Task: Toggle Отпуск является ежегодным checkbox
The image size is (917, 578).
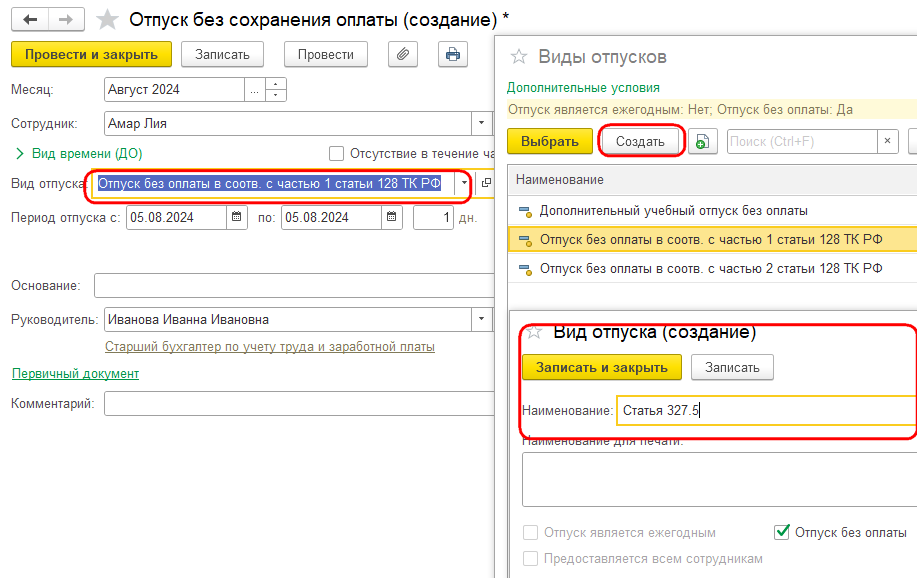Action: coord(530,532)
